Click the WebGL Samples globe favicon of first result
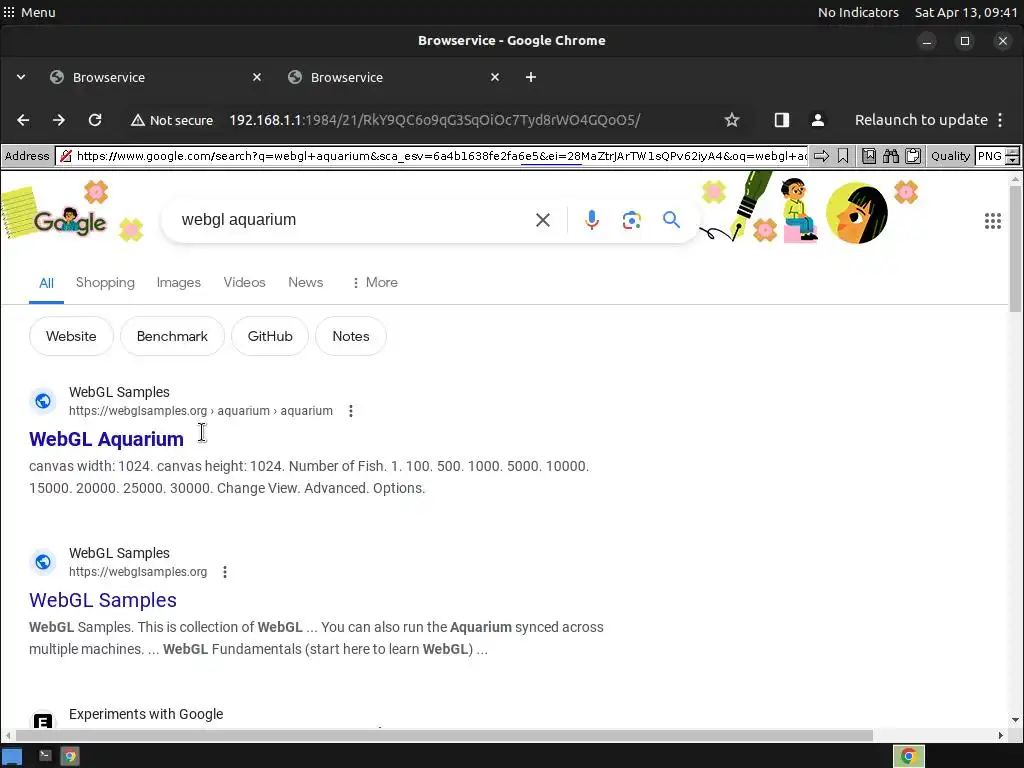1024x768 pixels. (43, 400)
